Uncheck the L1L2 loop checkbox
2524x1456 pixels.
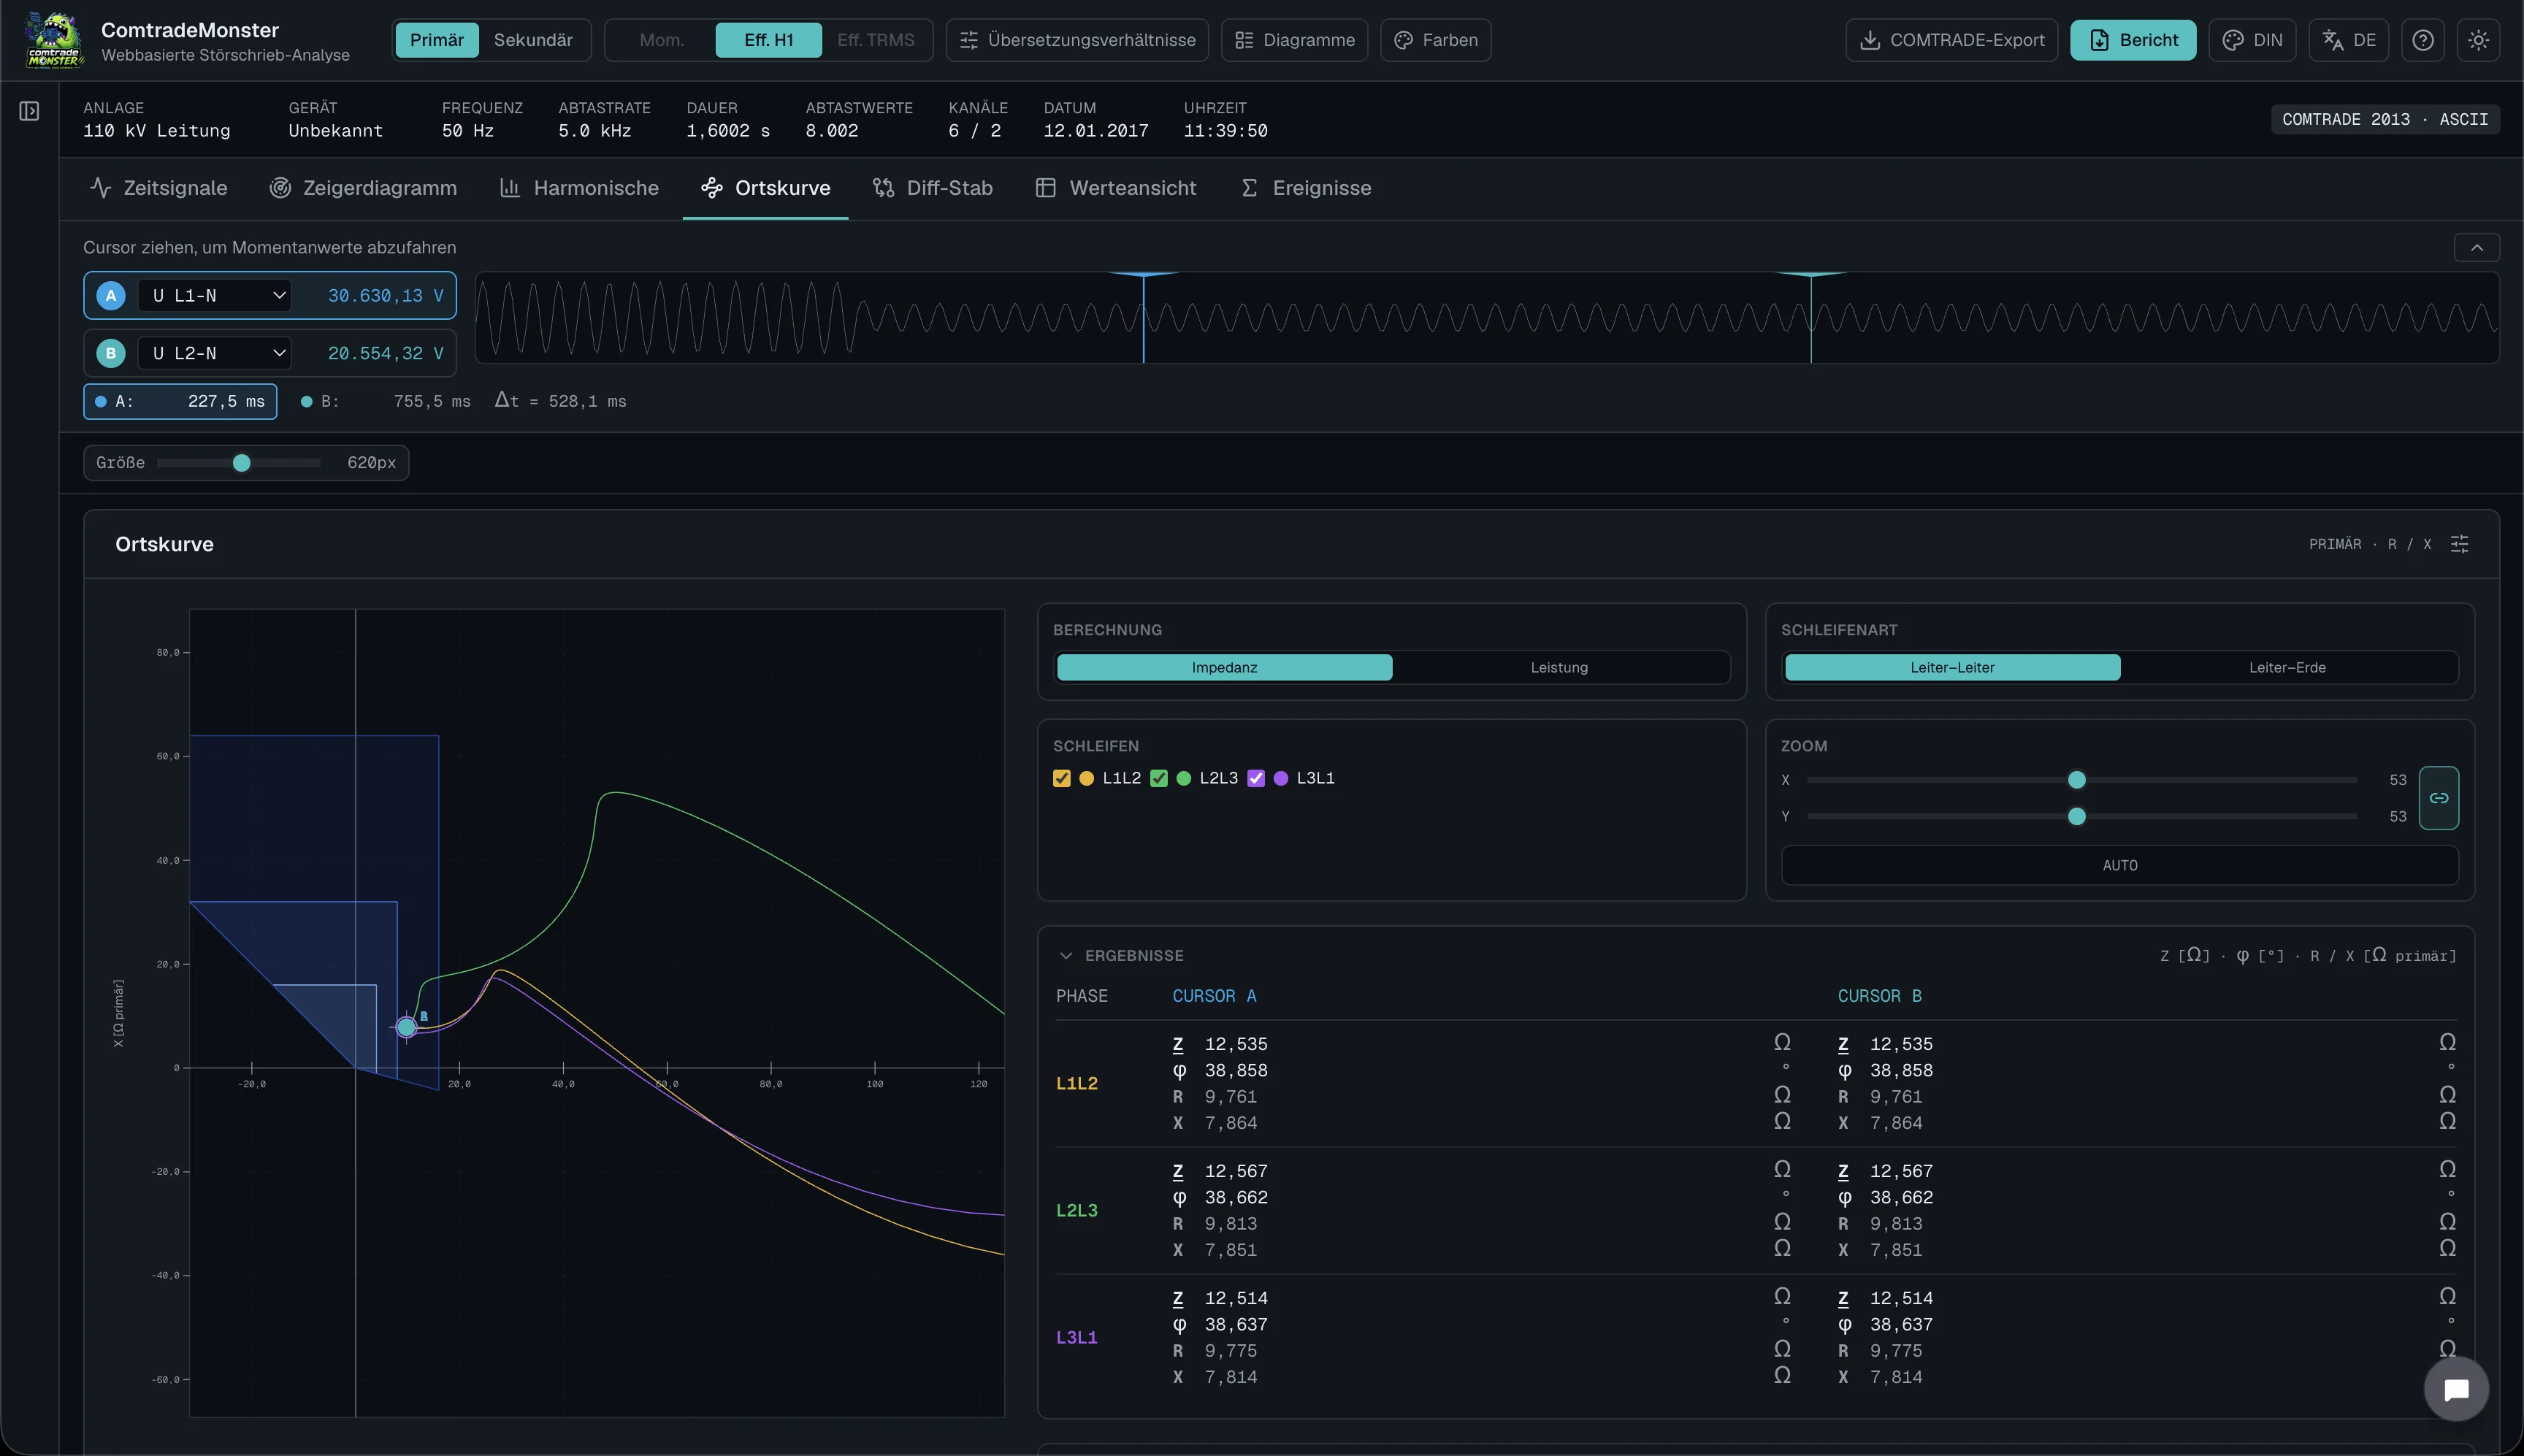coord(1062,778)
